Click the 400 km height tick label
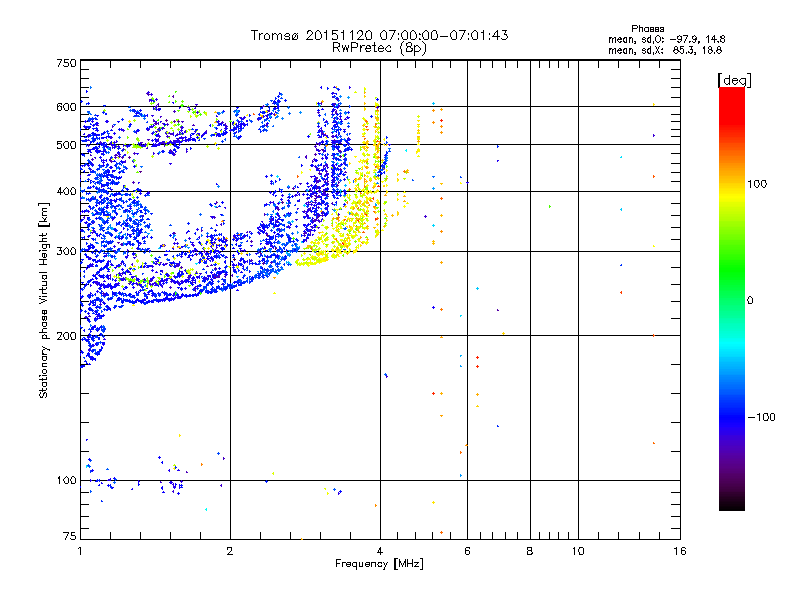Viewport: 800px width, 600px height. tap(66, 192)
